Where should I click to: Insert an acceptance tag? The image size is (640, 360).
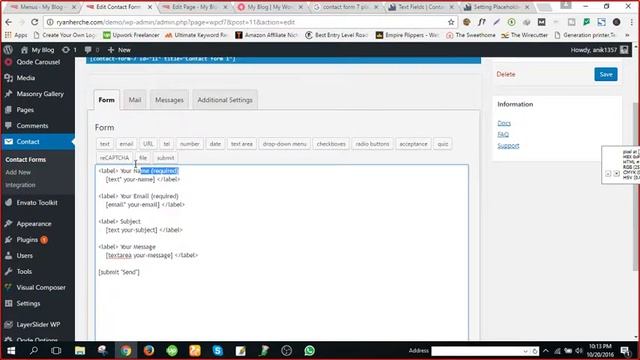tap(413, 144)
